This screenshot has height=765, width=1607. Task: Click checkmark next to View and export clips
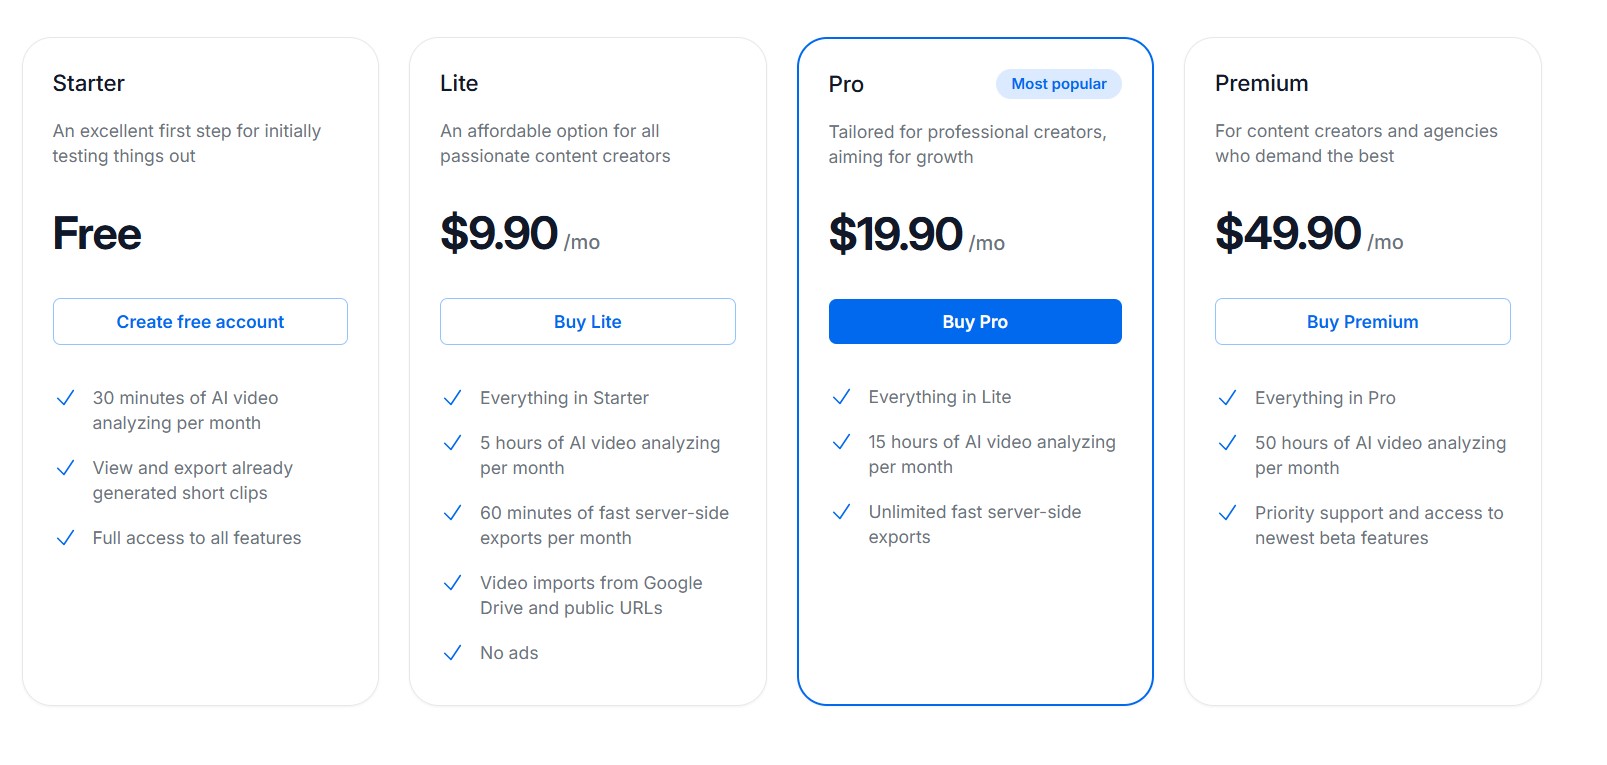tap(66, 468)
